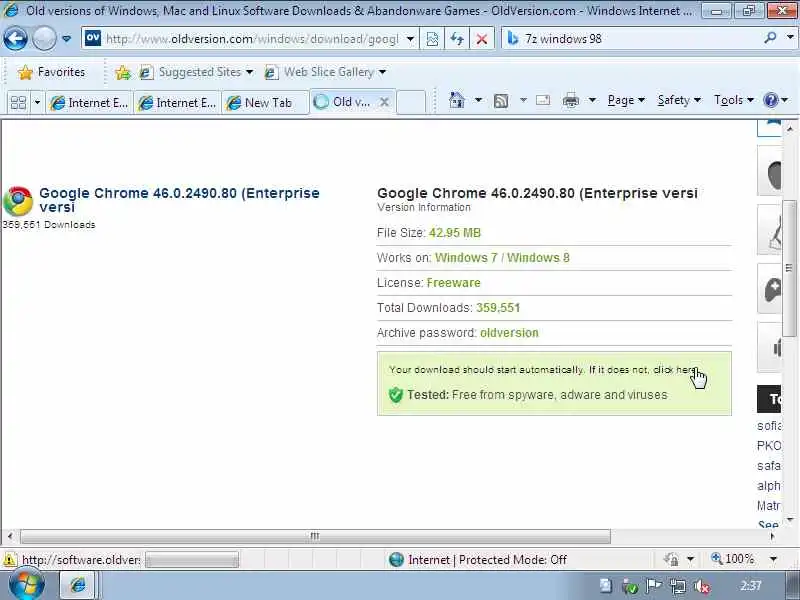Viewport: 800px width, 600px height.
Task: Open a blank new tab button
Action: [x=411, y=102]
